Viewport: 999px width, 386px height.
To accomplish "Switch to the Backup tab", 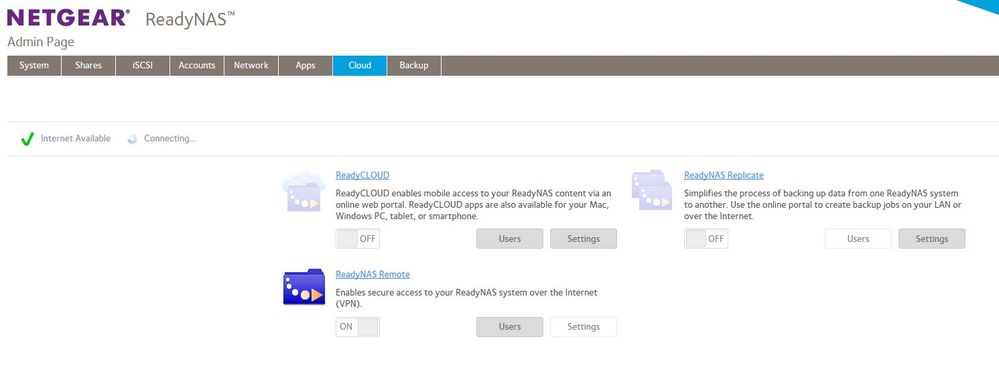I will click(x=413, y=66).
